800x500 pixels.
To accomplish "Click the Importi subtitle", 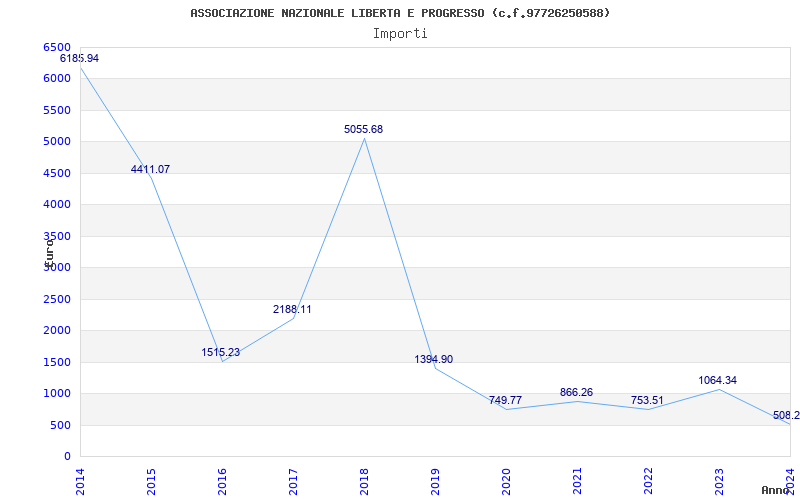I will (x=400, y=34).
